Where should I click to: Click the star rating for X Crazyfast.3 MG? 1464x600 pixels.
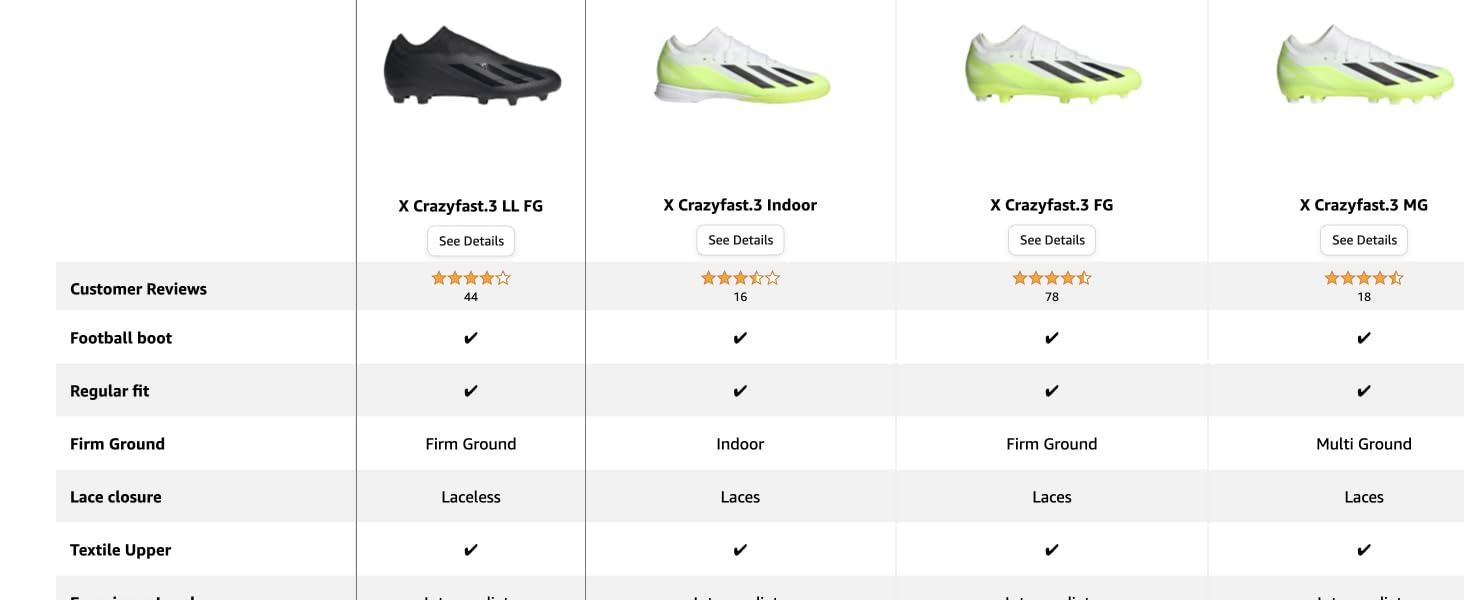point(1364,278)
